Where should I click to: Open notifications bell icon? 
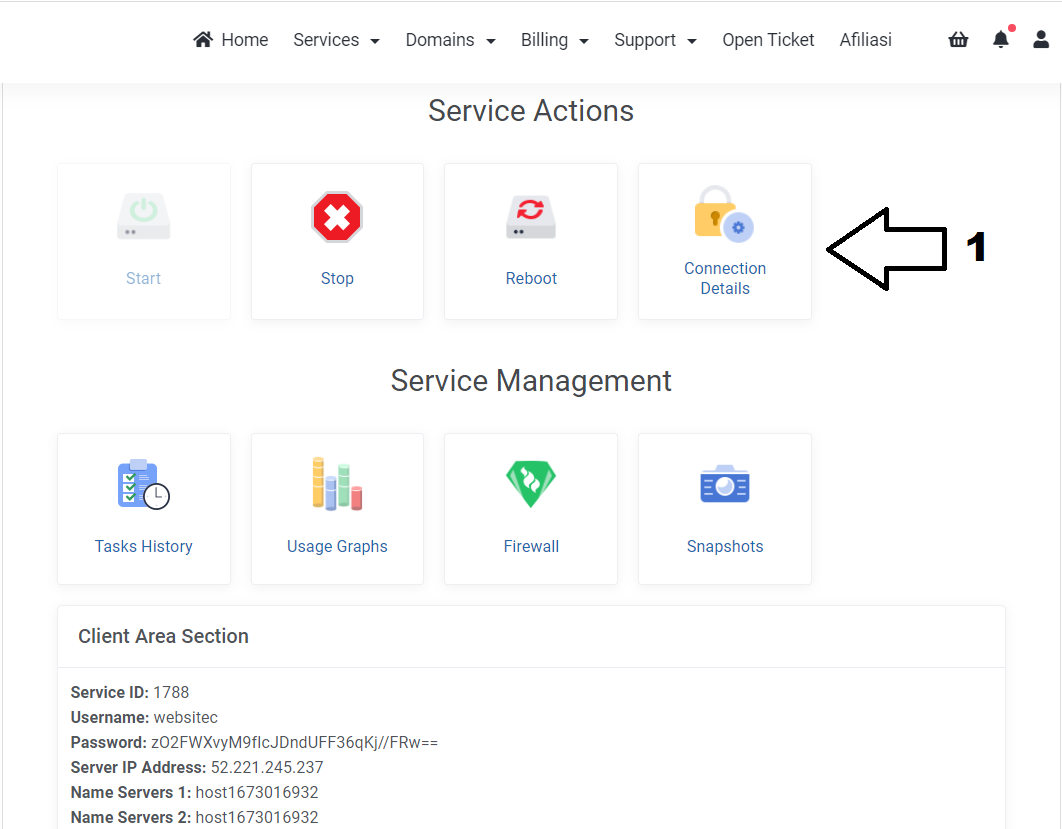point(1000,40)
